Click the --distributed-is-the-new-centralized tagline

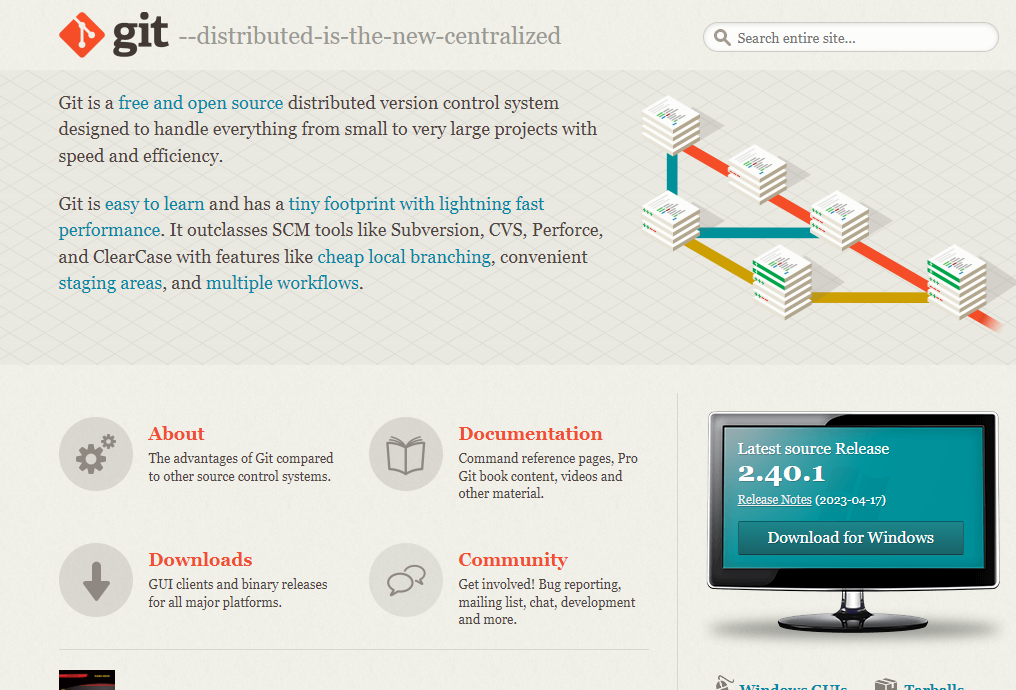pos(370,36)
